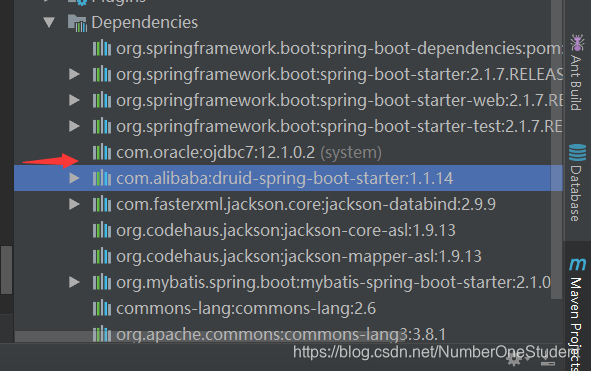Select the Dependencies tree label

[x=144, y=22]
